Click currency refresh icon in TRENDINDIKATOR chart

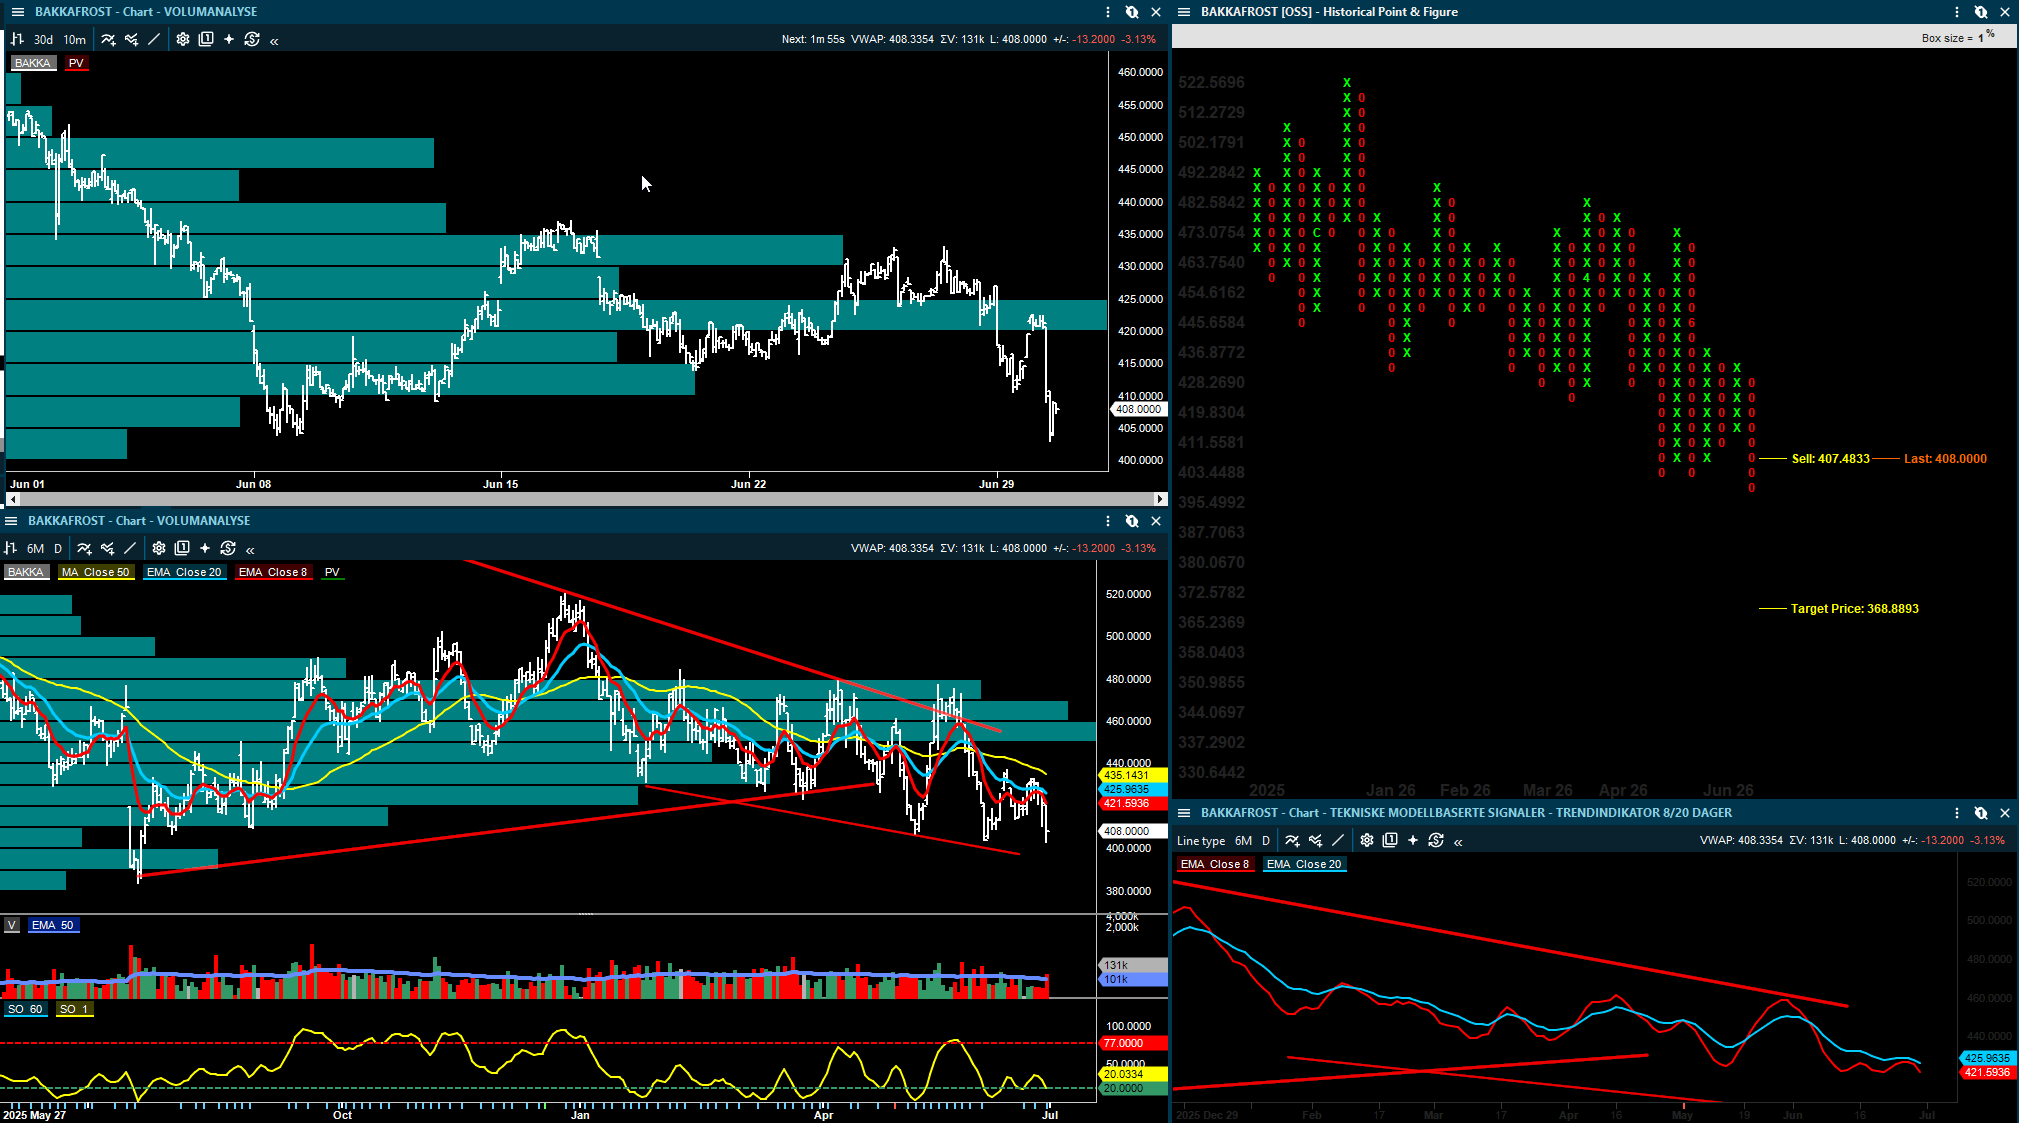1436,840
